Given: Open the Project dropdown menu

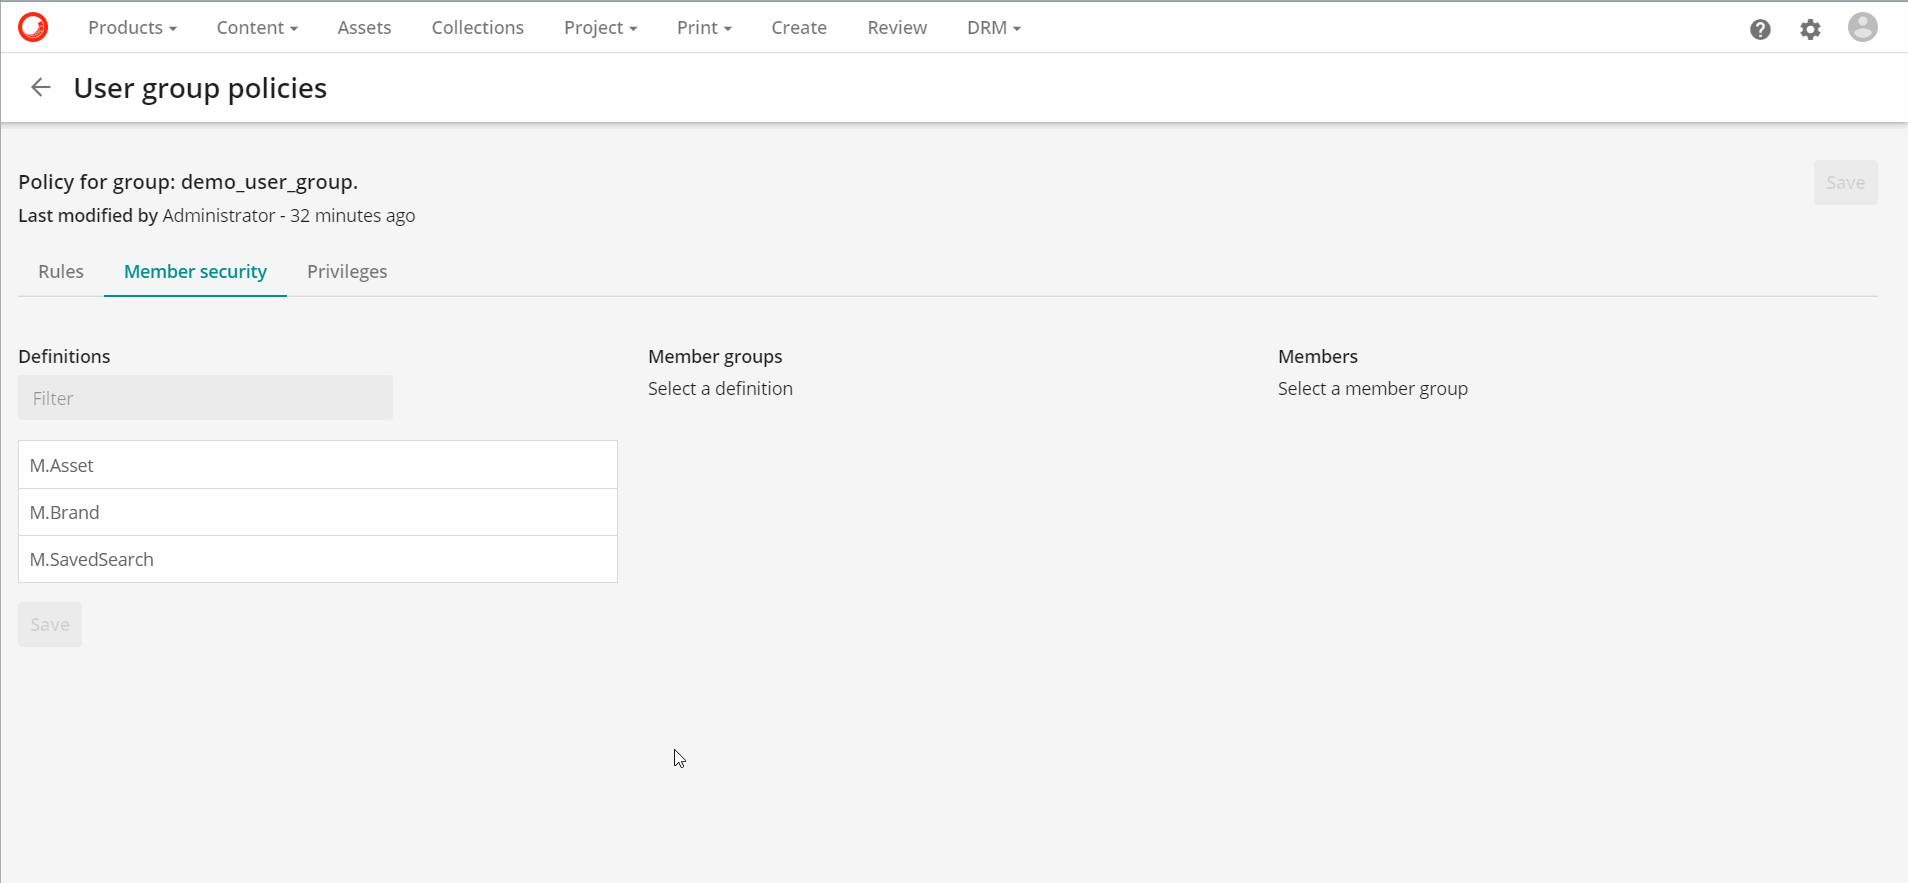Looking at the screenshot, I should pos(600,28).
